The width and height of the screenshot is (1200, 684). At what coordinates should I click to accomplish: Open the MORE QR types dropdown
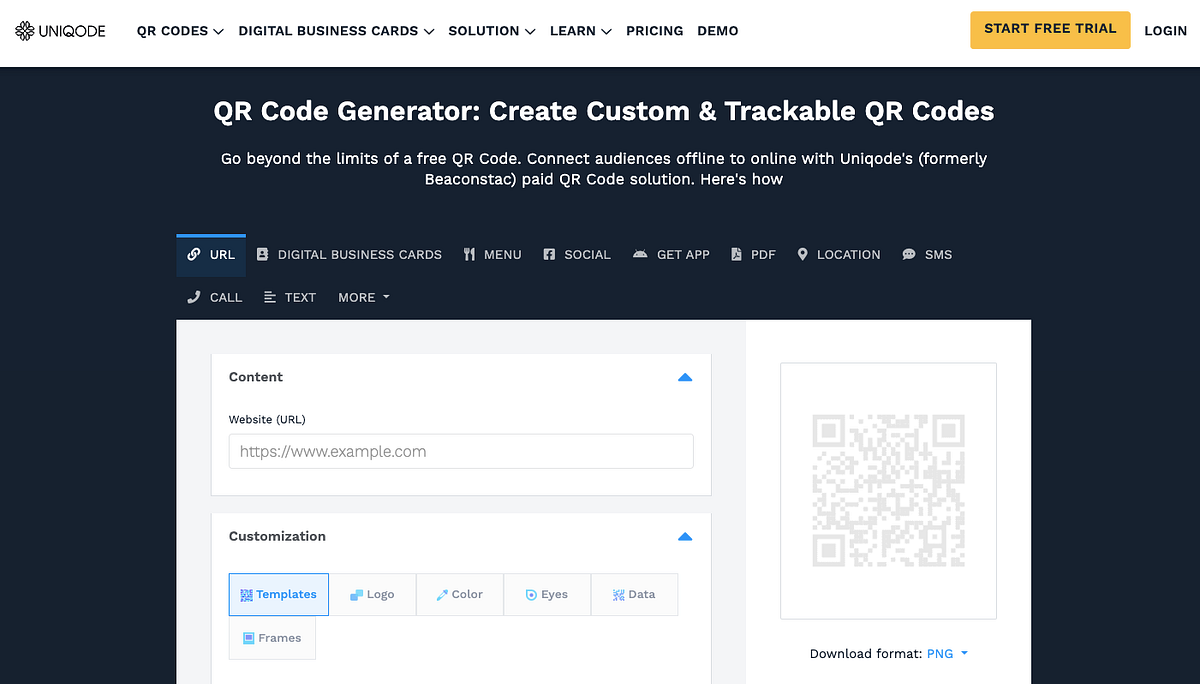[363, 297]
